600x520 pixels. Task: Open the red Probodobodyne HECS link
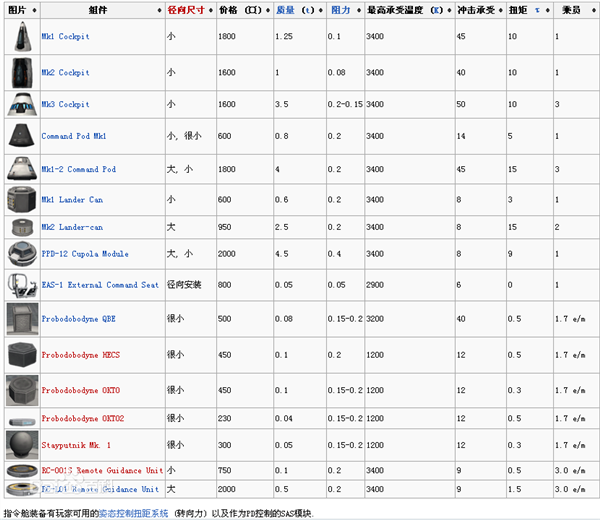coord(81,355)
